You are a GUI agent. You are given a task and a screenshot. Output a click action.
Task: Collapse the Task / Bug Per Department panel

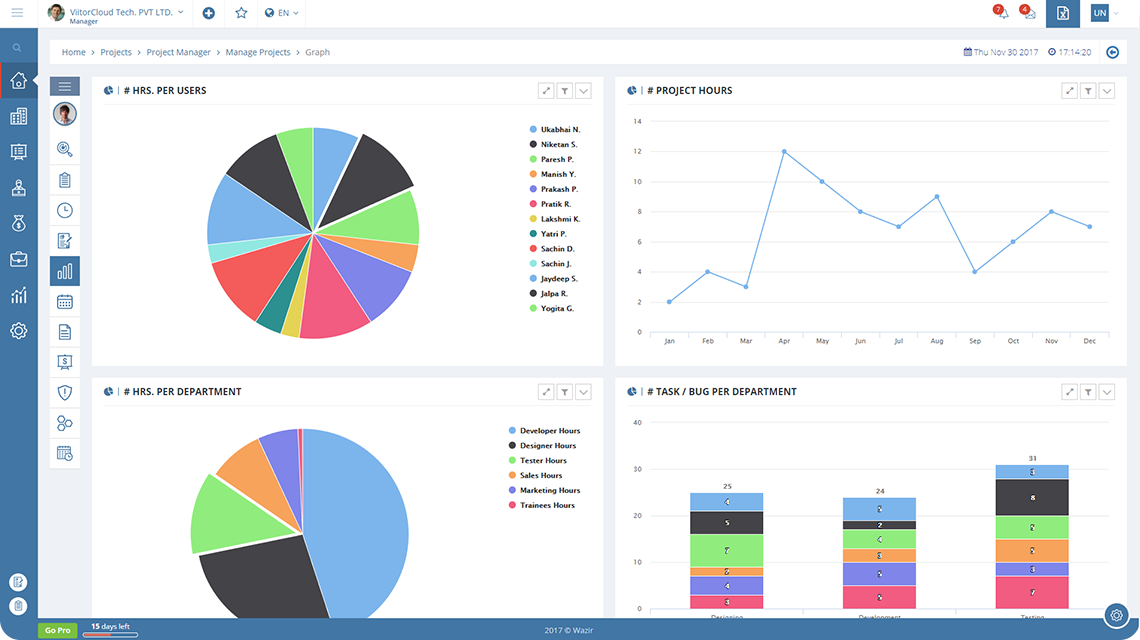[x=1107, y=392]
